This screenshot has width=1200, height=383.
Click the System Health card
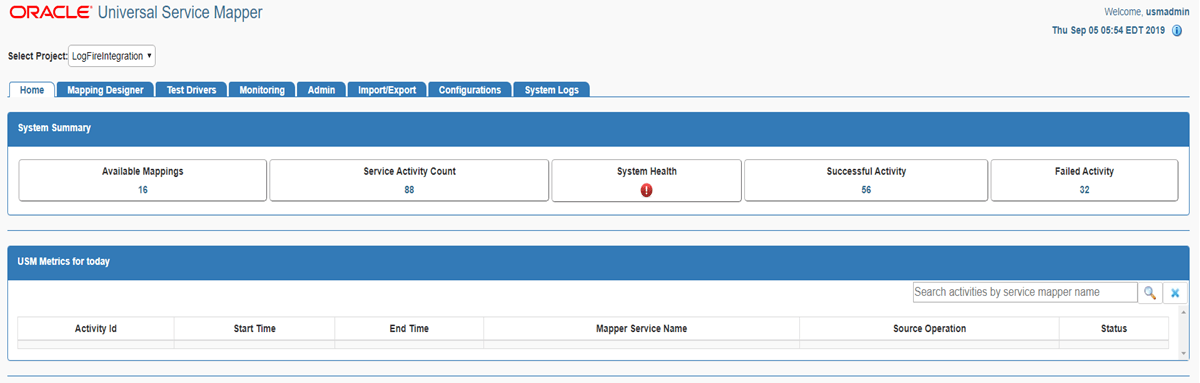click(x=646, y=180)
